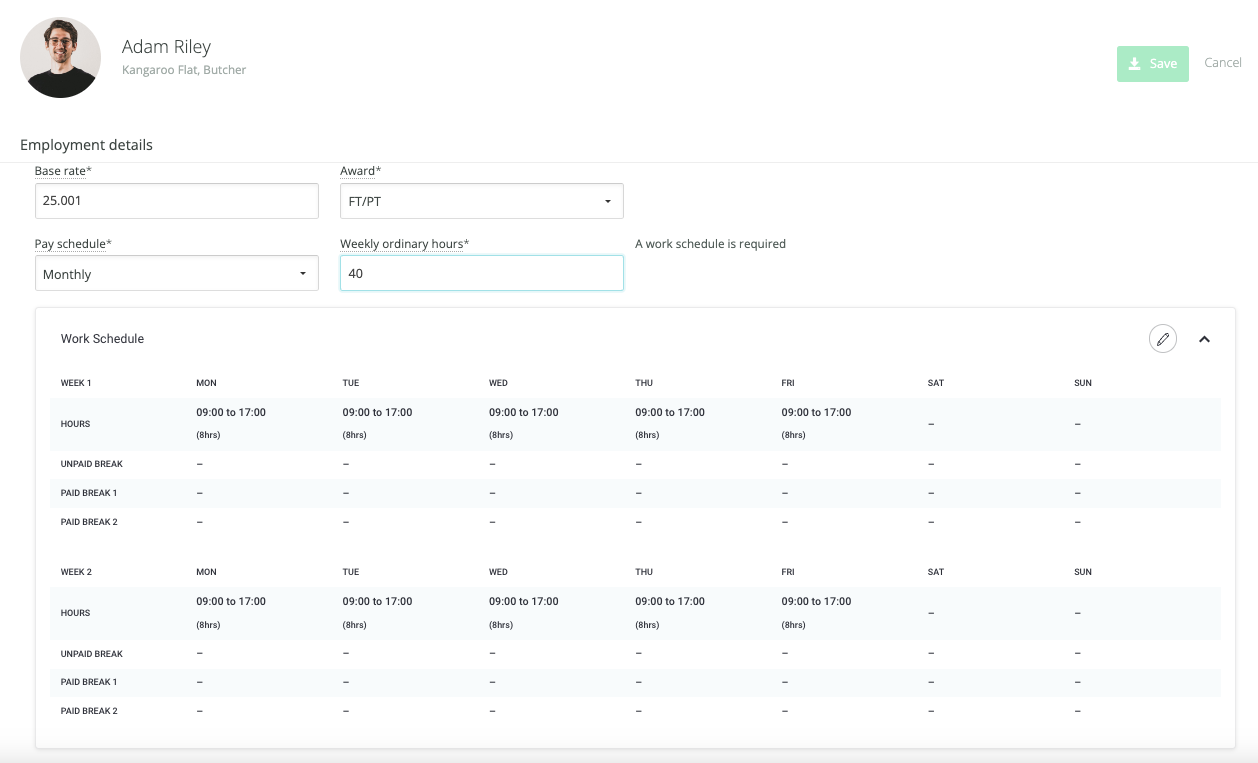Collapse the Work Schedule panel chevron
Screen dimensions: 1258x763
[1204, 339]
